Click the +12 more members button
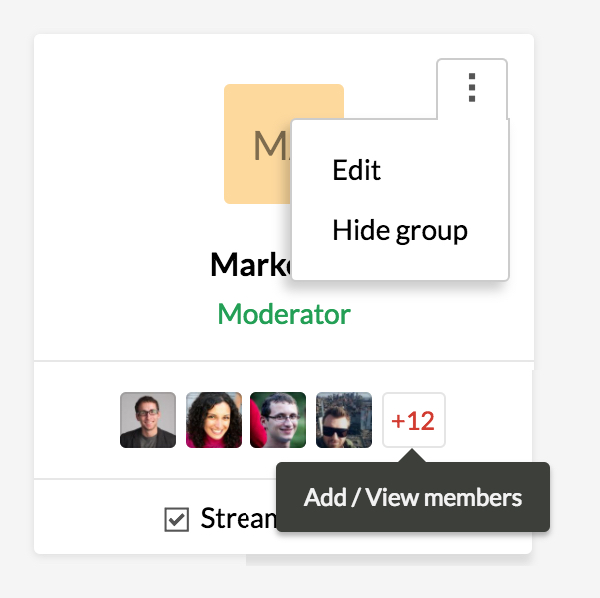This screenshot has width=600, height=598. (x=413, y=420)
